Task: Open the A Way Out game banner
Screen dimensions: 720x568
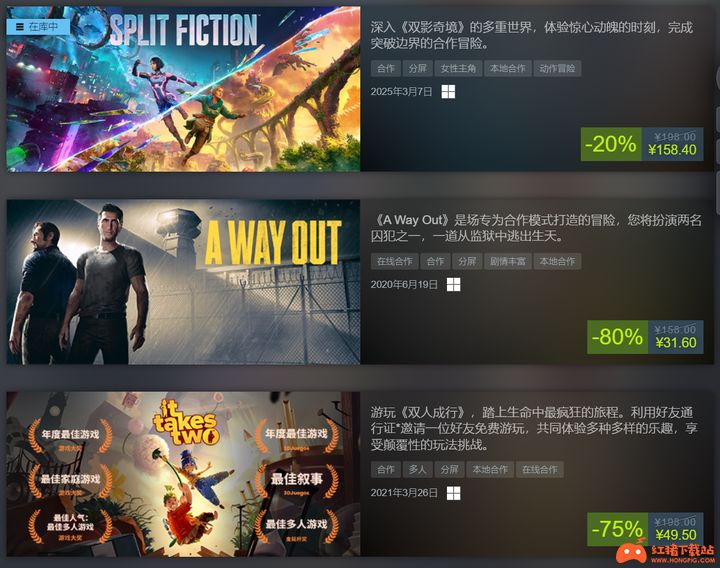Action: (183, 282)
